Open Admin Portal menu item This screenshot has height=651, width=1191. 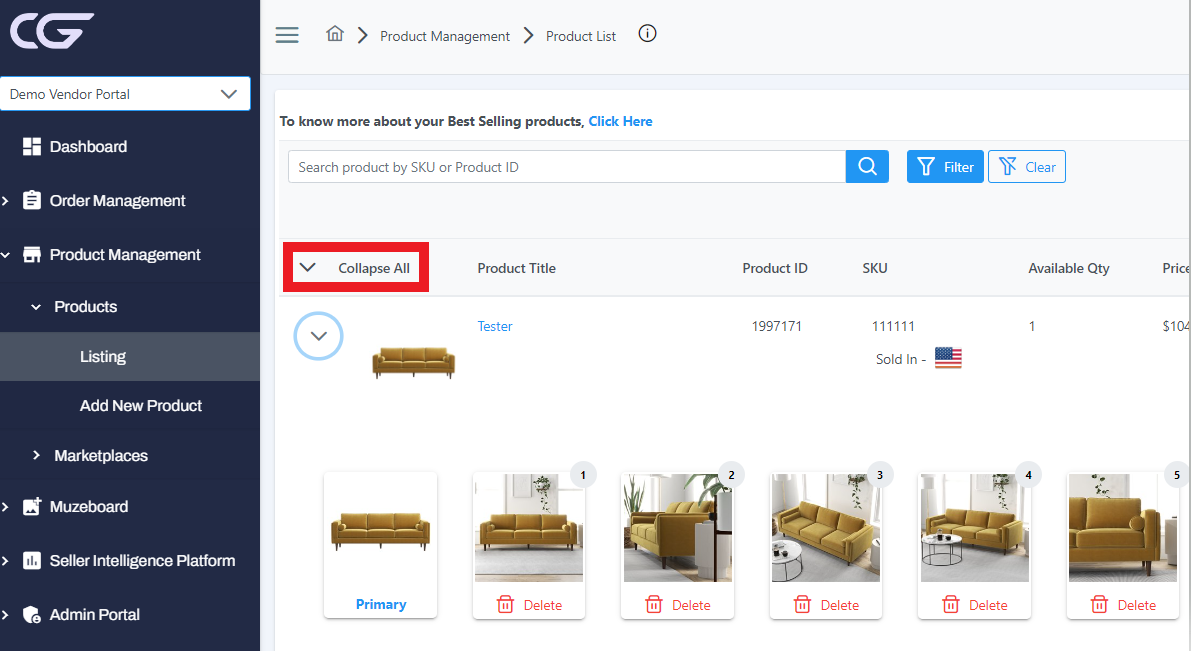pyautogui.click(x=94, y=615)
